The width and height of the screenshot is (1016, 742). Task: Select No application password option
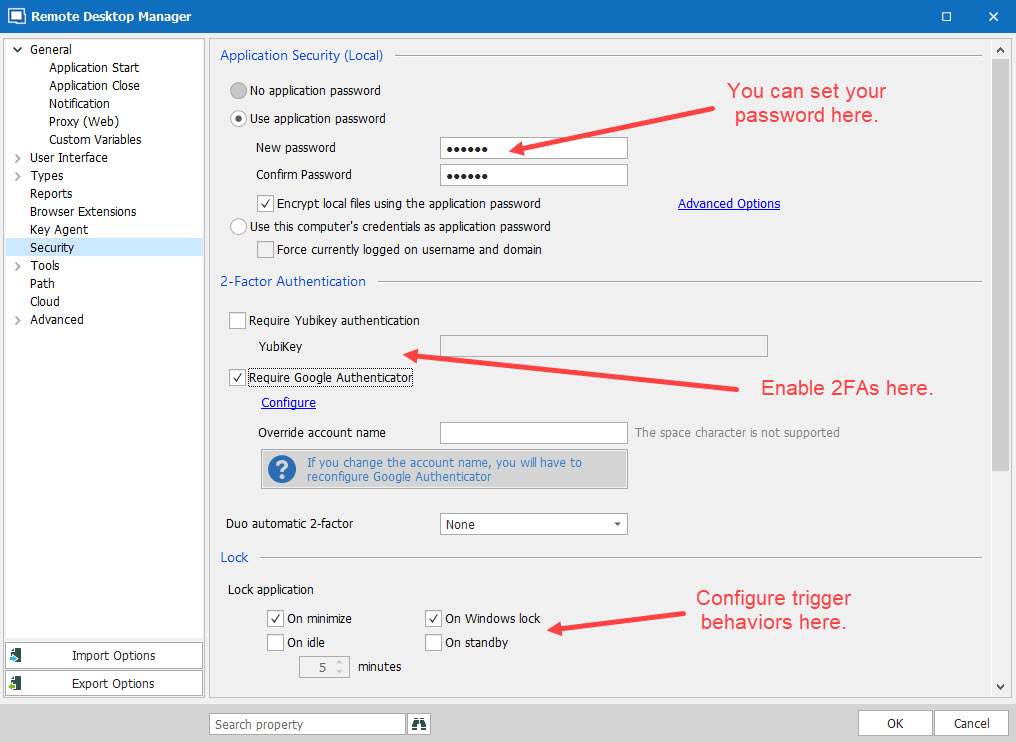238,91
